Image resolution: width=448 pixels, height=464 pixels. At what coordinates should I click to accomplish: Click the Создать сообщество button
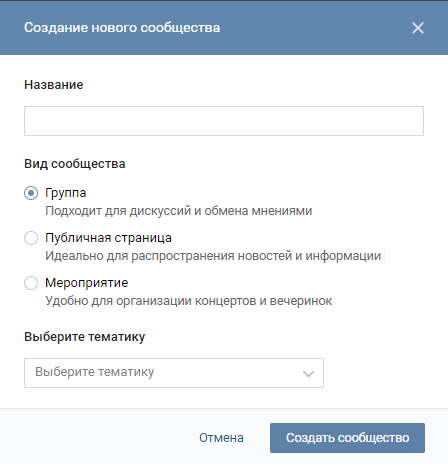point(347,438)
